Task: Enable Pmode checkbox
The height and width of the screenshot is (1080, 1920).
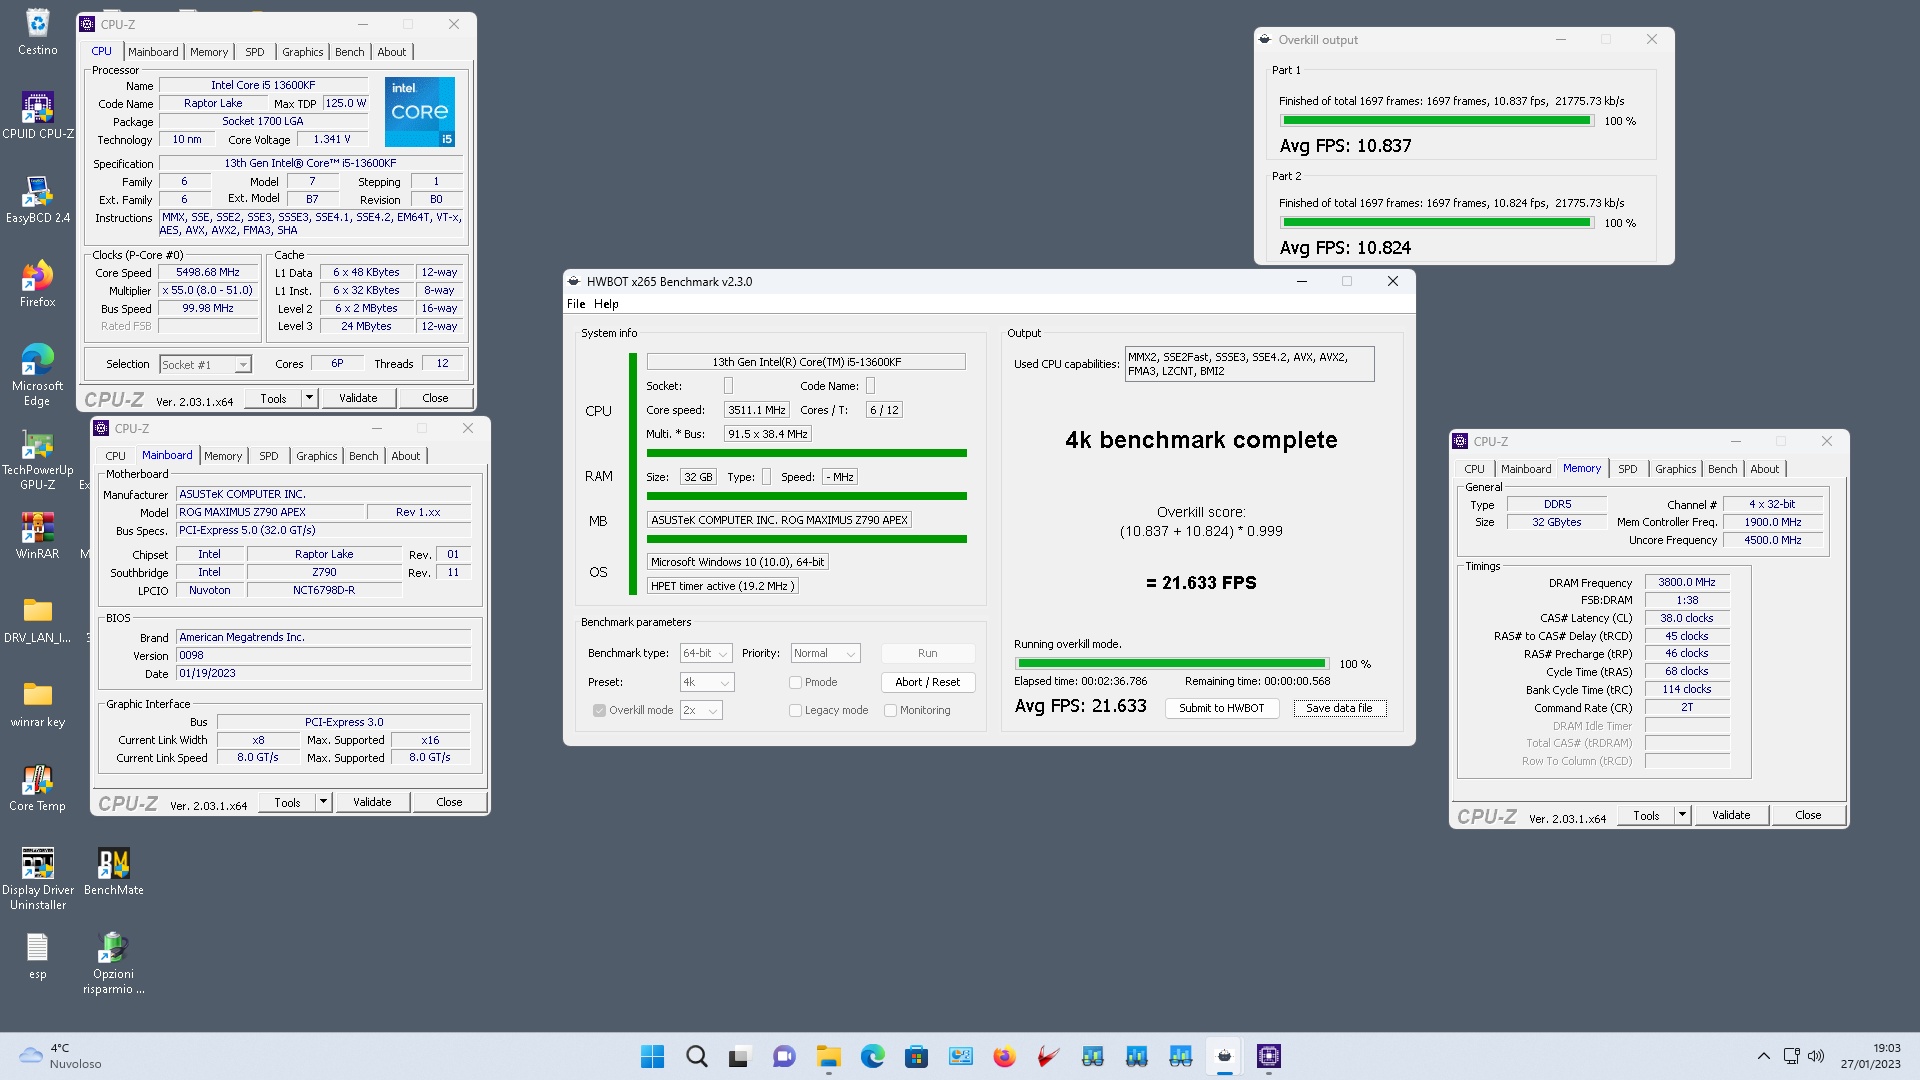Action: [x=795, y=682]
